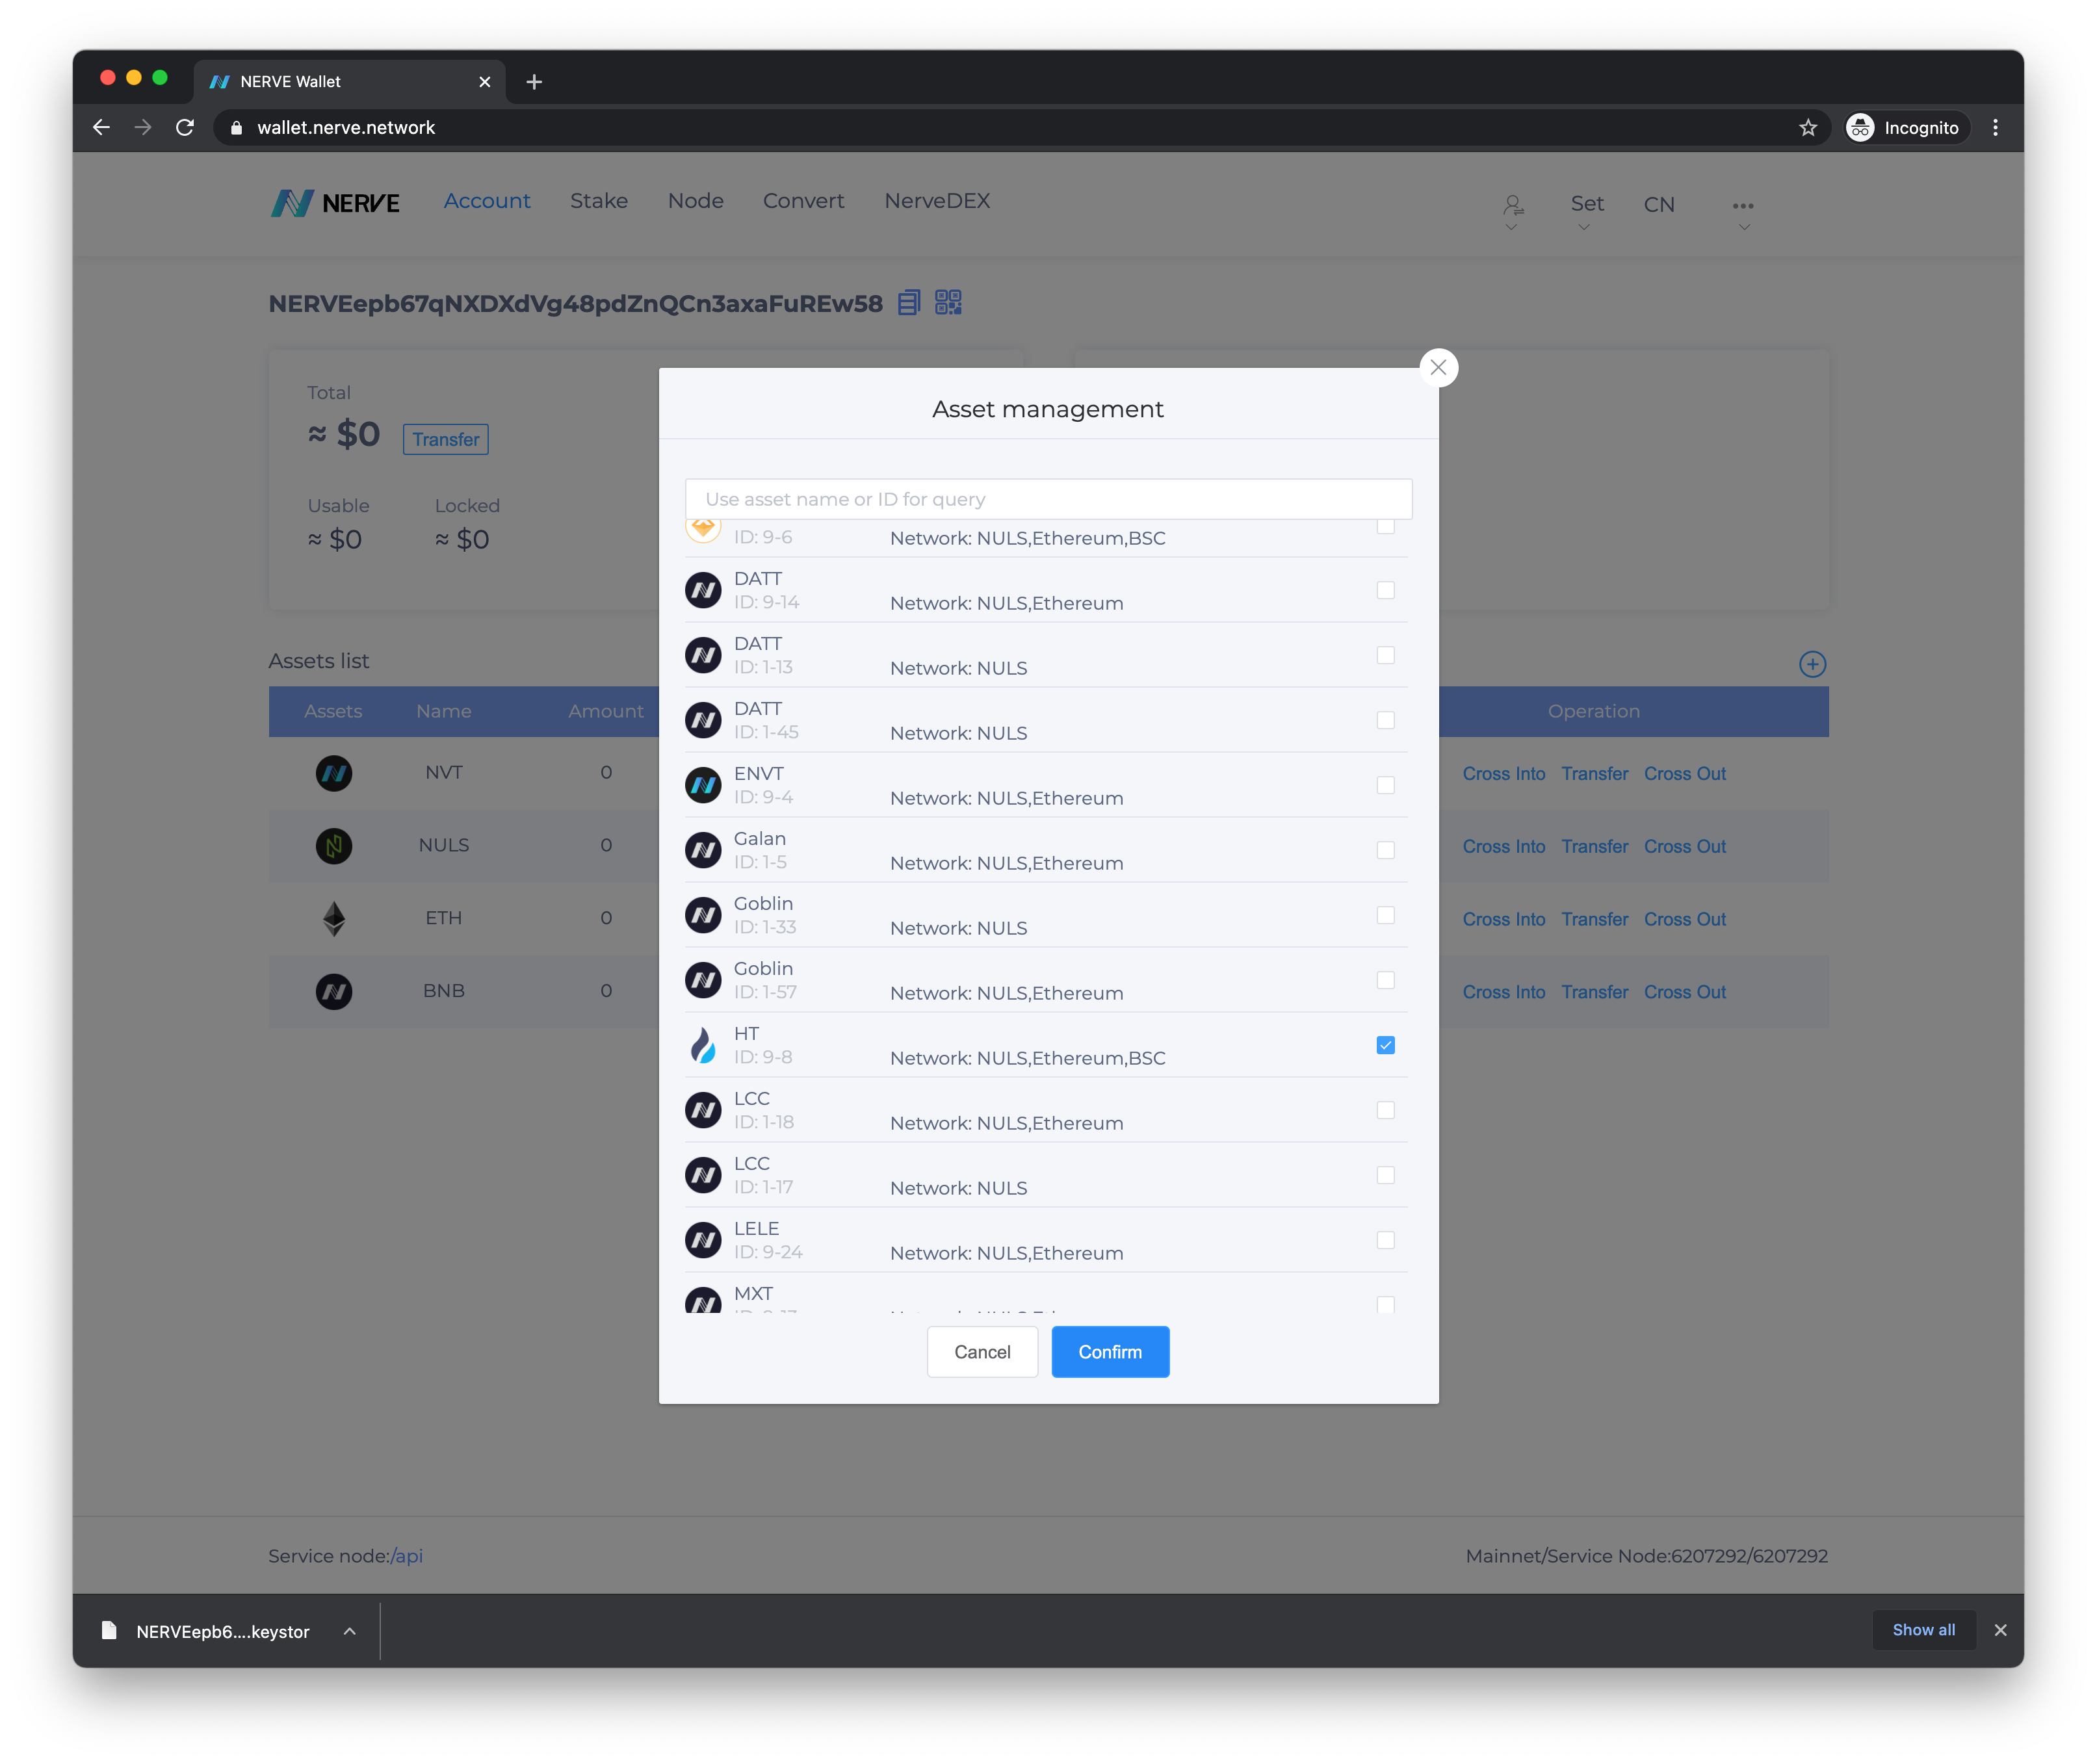Close the NERVE Wallet tab

click(485, 82)
